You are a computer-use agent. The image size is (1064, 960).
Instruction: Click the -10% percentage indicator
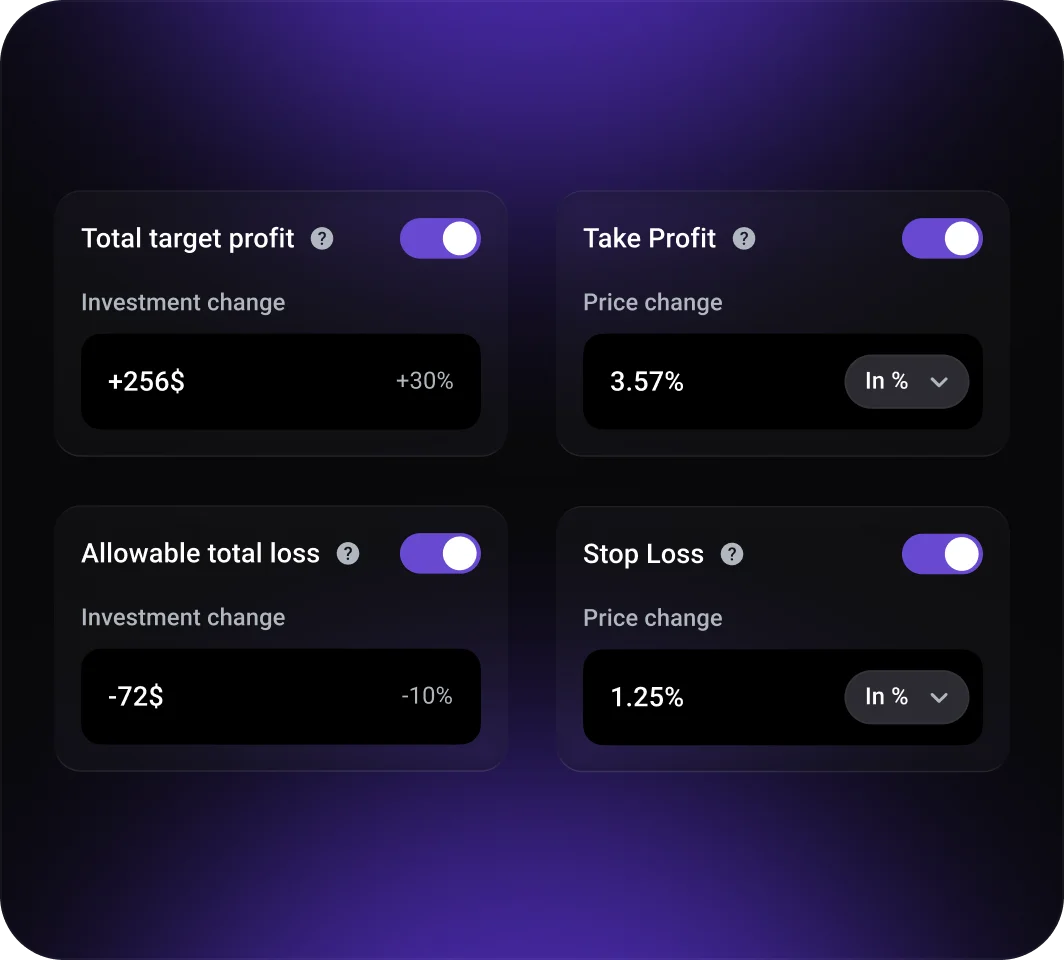pos(427,696)
